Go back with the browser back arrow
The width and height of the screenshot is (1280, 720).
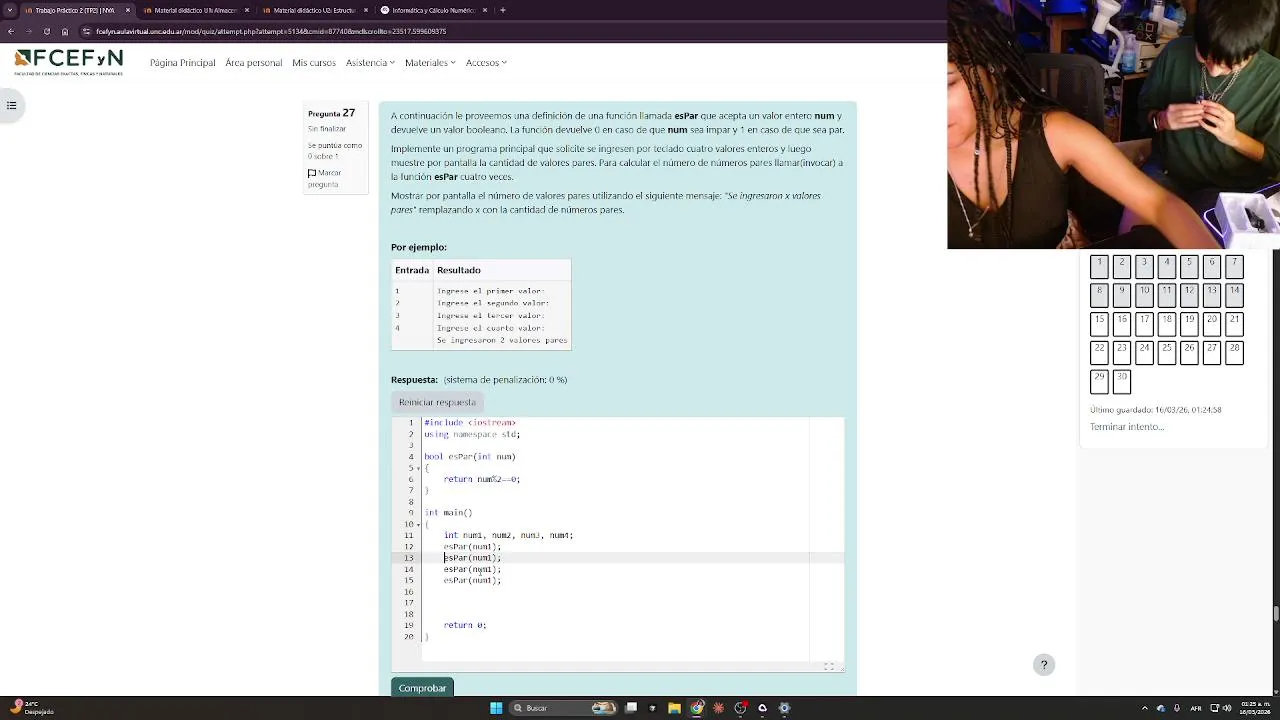[x=11, y=31]
